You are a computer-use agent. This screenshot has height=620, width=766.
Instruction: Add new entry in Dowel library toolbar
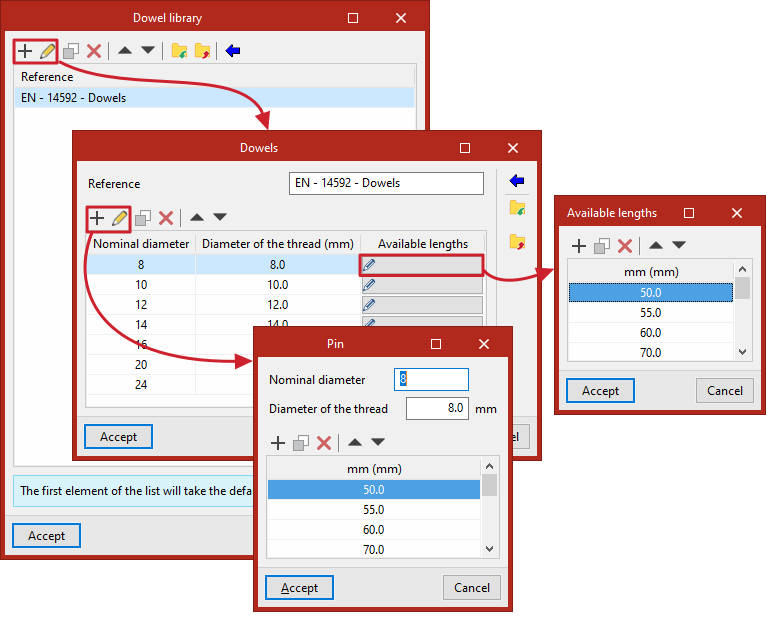pyautogui.click(x=25, y=51)
